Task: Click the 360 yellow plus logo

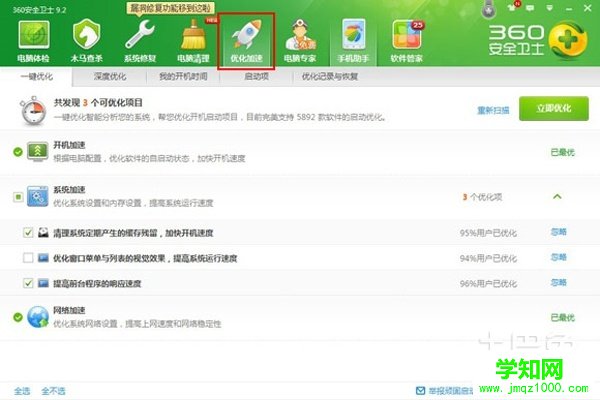Action: 568,40
